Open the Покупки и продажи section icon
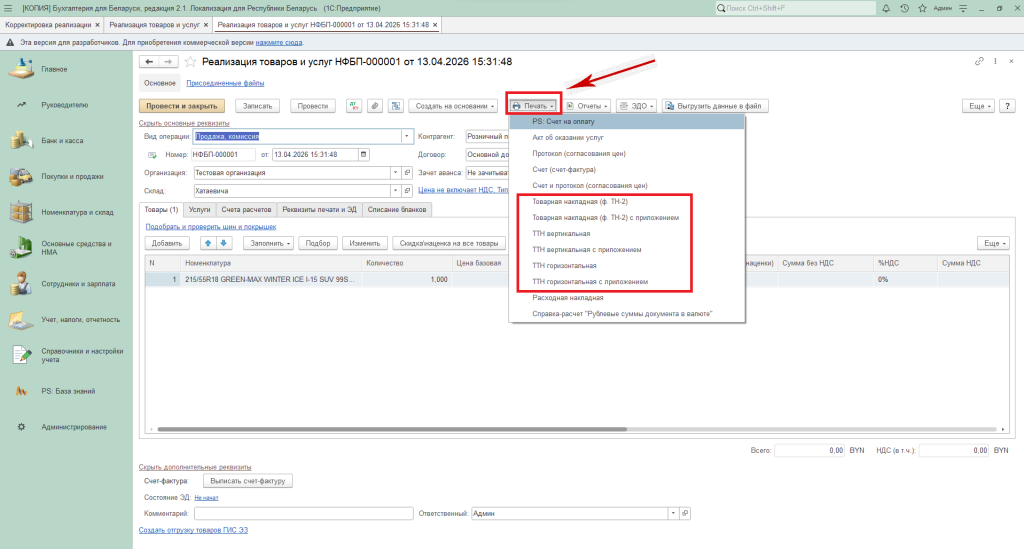The height and width of the screenshot is (549, 1024). [x=19, y=177]
